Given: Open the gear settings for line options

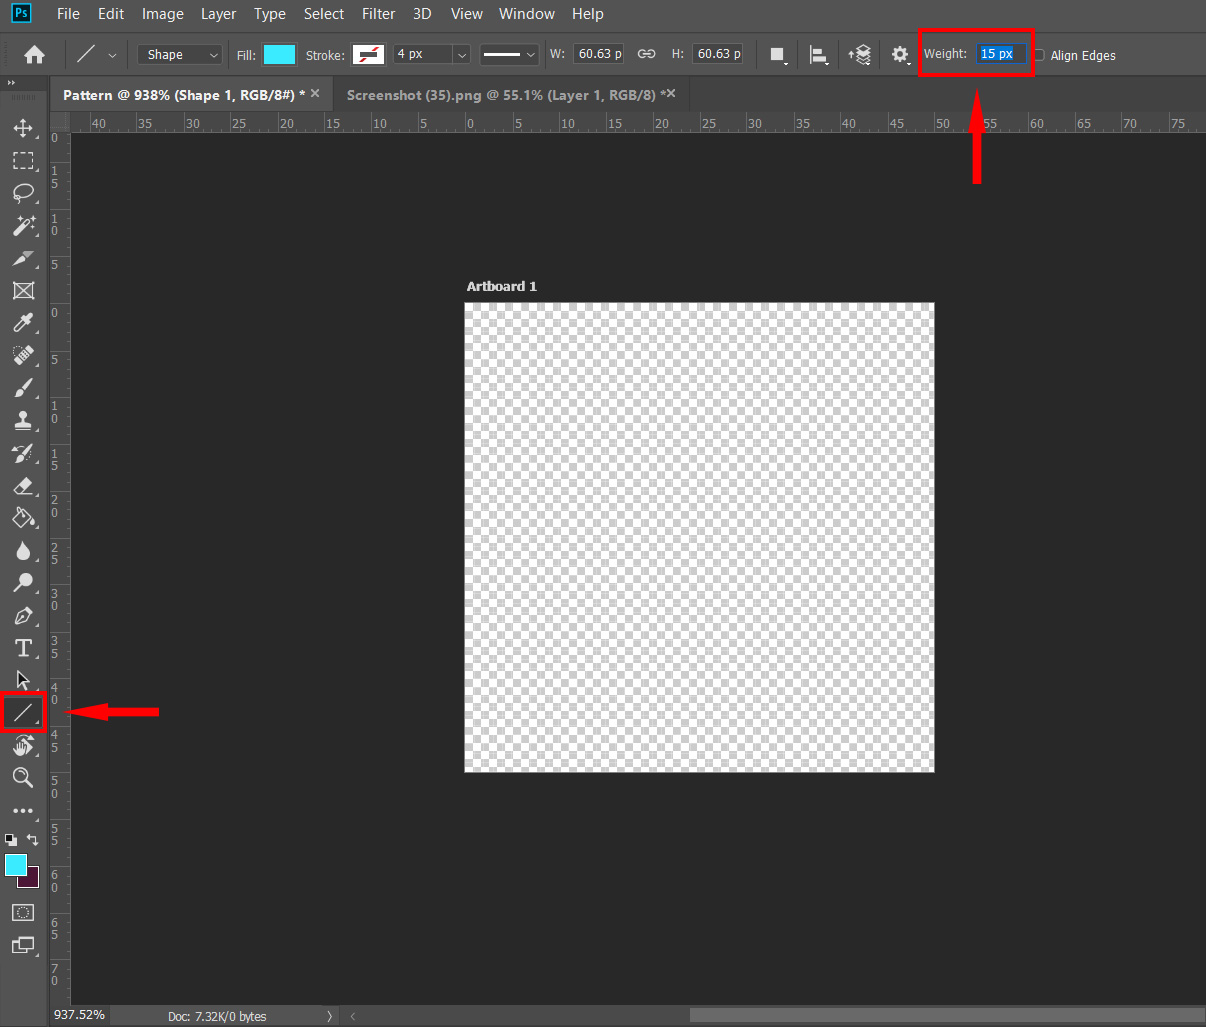Looking at the screenshot, I should pyautogui.click(x=900, y=55).
